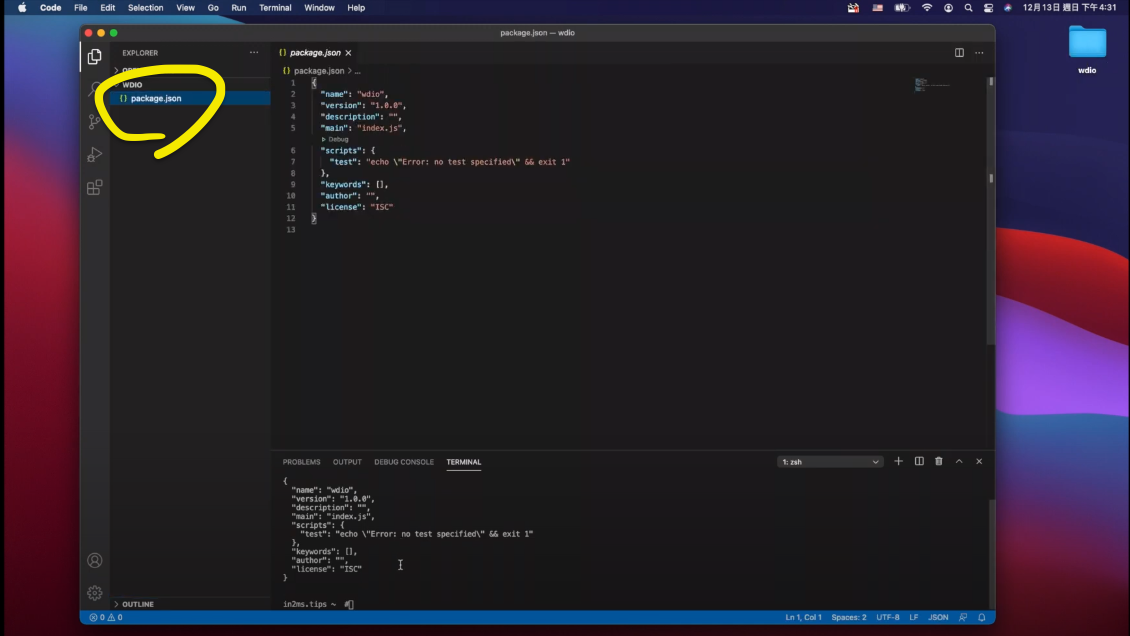Open the Code application menu
The height and width of the screenshot is (636, 1130).
tap(50, 8)
